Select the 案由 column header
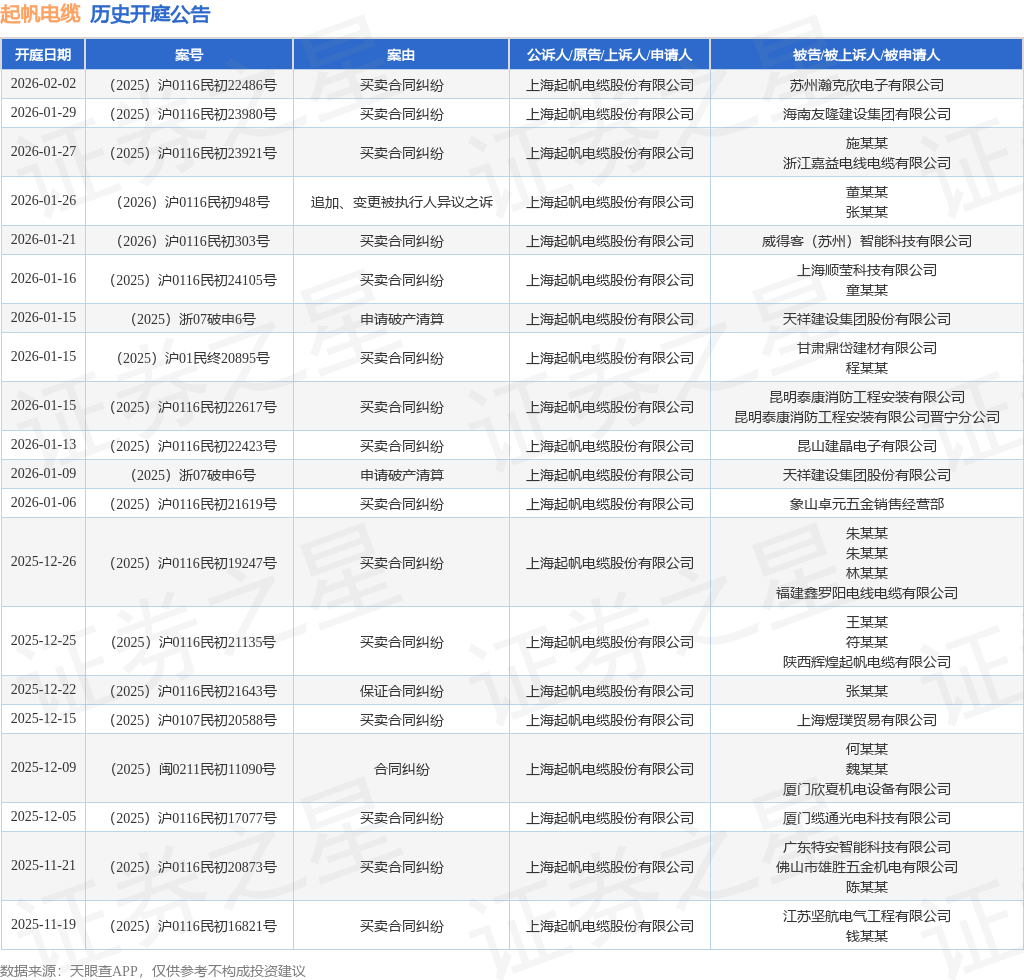The height and width of the screenshot is (980, 1024). click(401, 55)
